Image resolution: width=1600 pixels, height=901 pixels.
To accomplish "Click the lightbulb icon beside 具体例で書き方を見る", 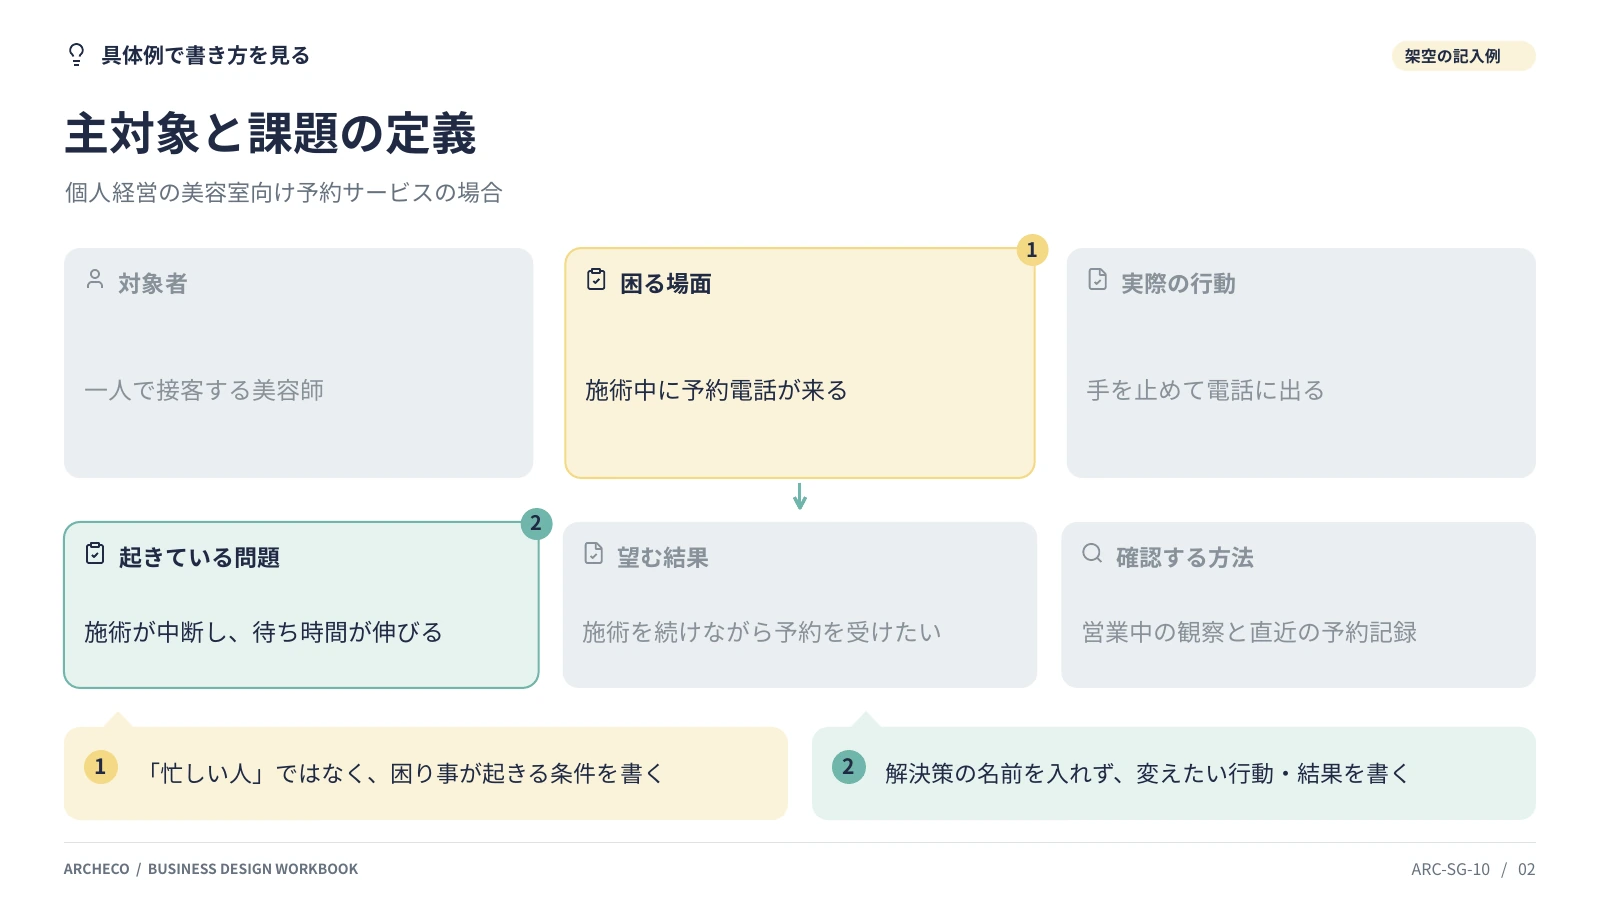I will [x=76, y=55].
